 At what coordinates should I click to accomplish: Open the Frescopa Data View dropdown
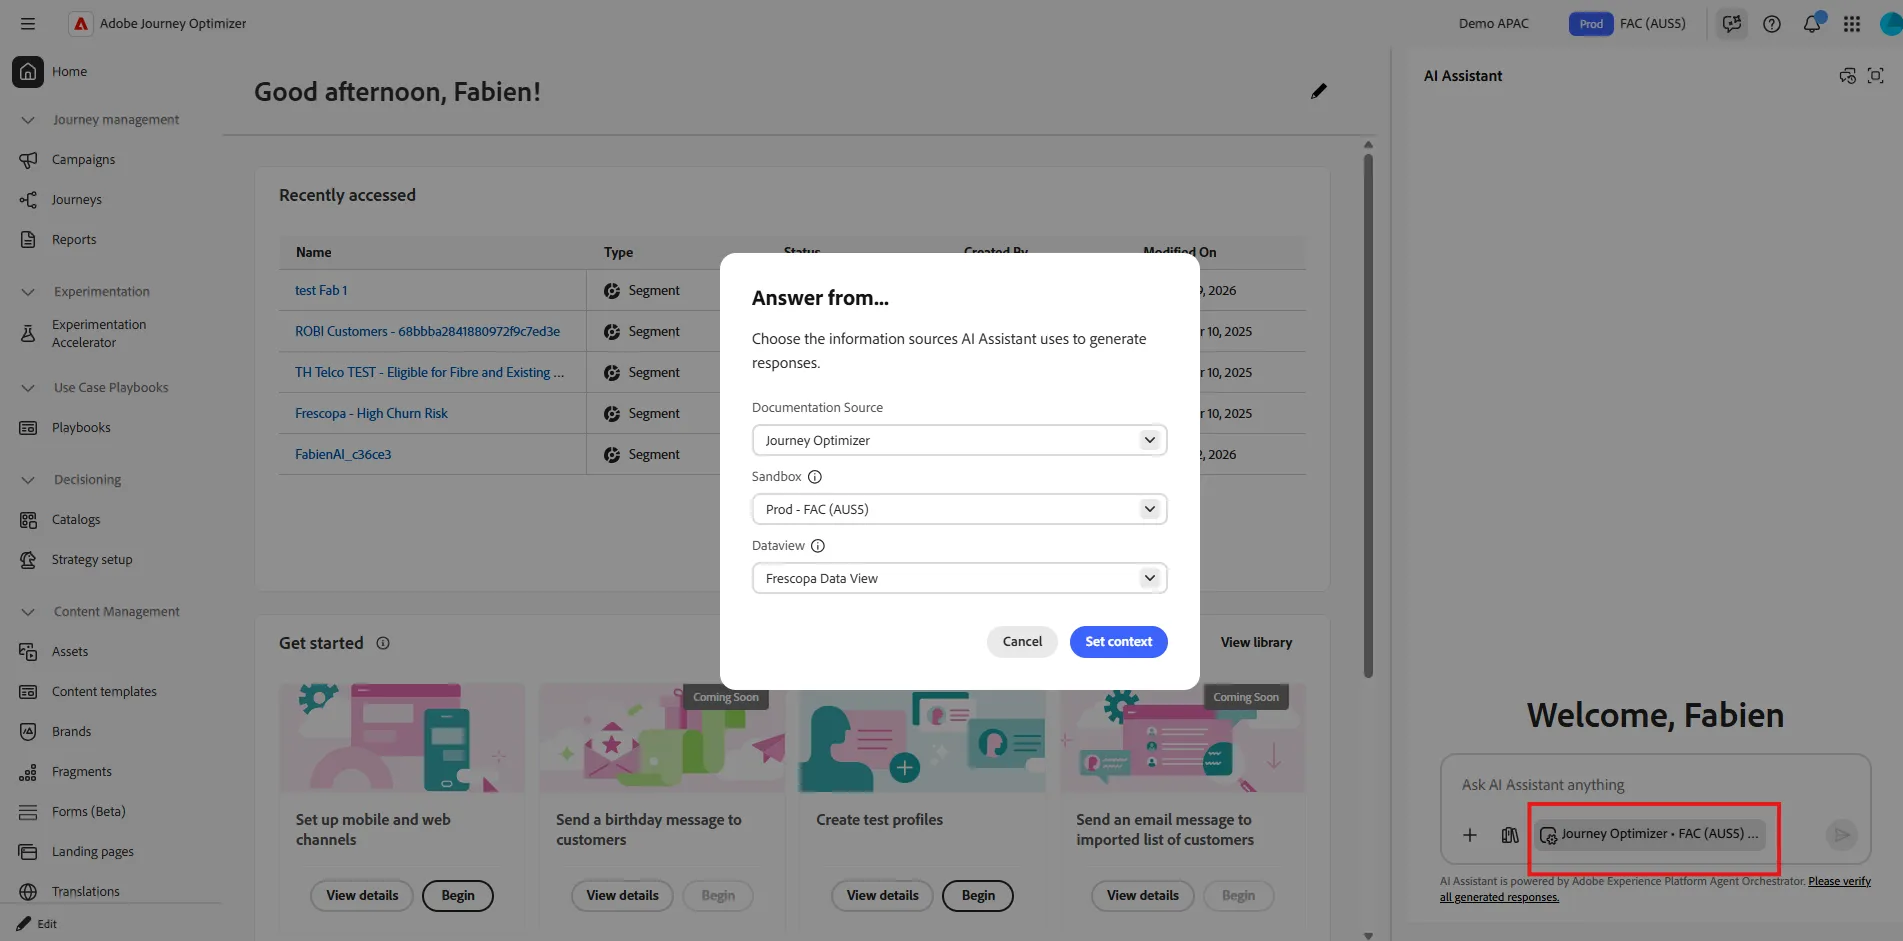pyautogui.click(x=959, y=578)
